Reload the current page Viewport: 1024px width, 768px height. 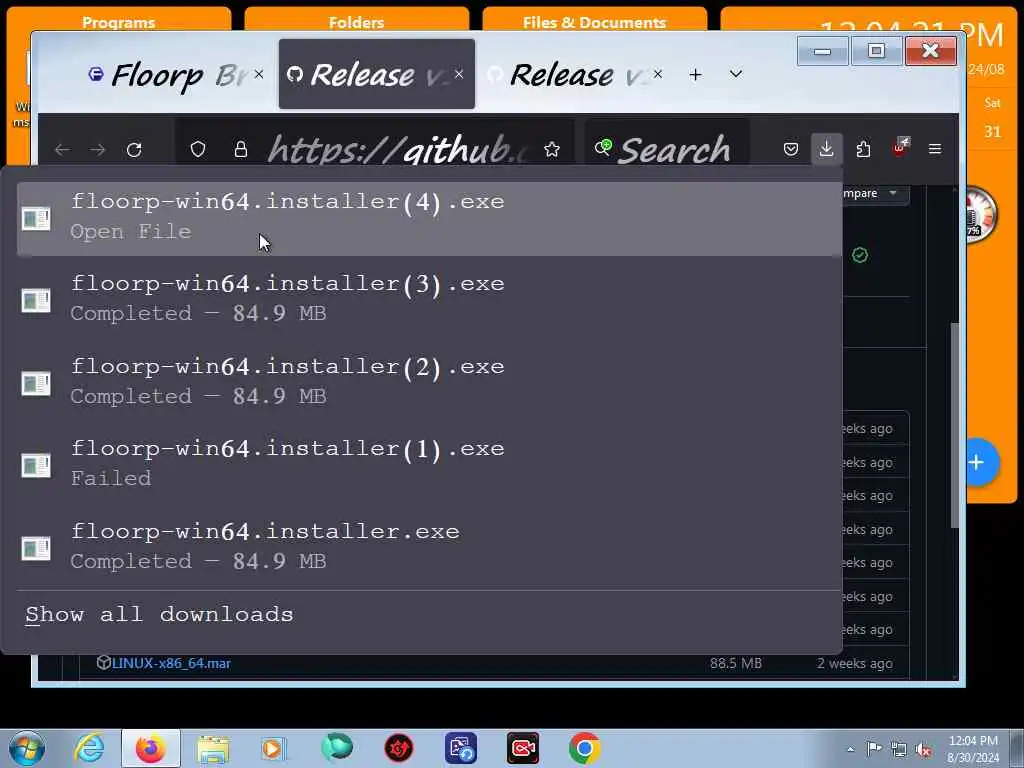(134, 150)
